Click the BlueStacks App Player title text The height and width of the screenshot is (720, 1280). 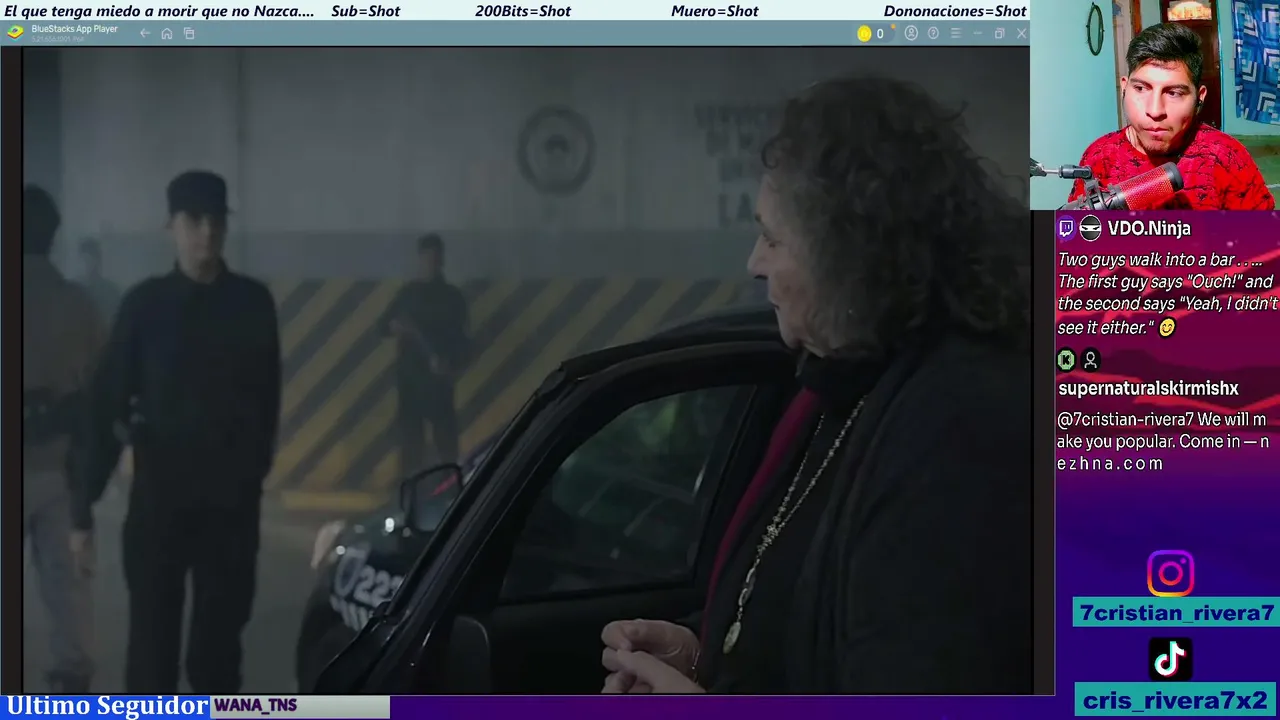(75, 29)
